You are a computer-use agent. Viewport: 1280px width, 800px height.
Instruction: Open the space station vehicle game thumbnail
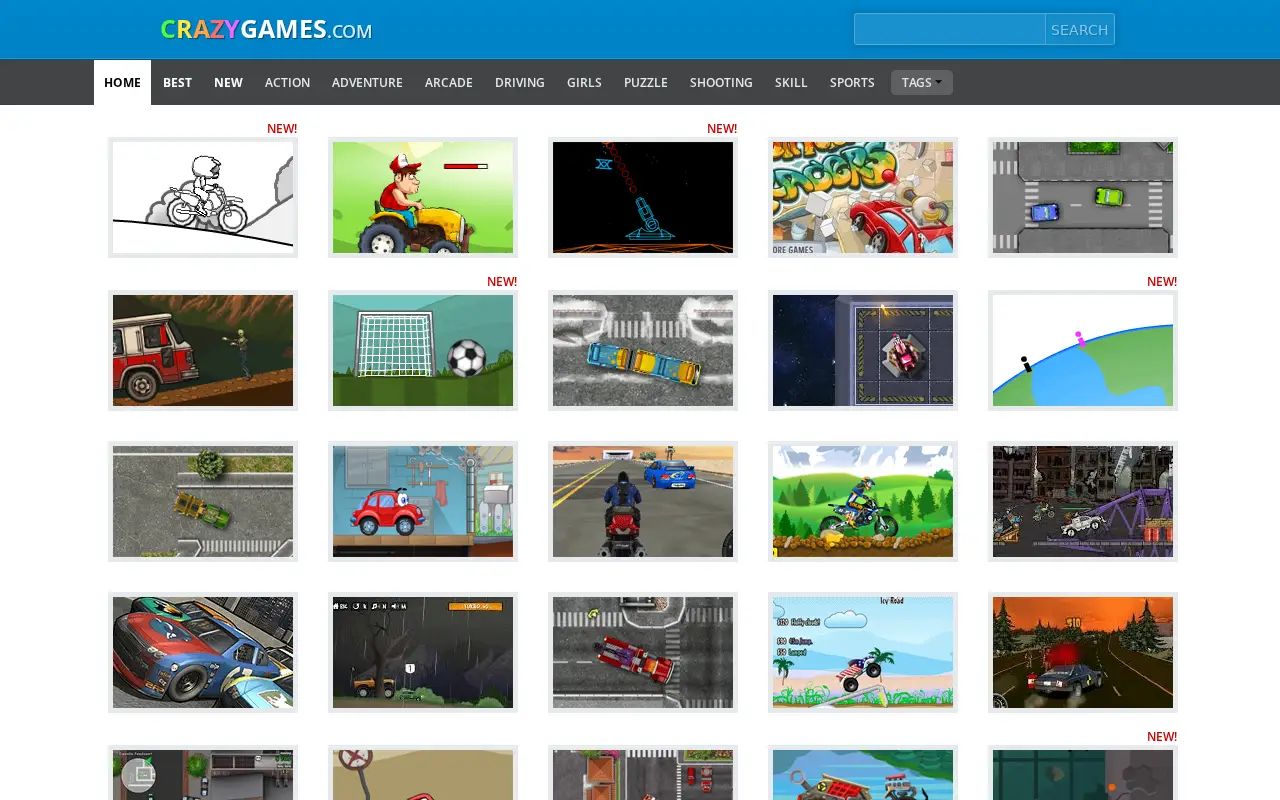click(863, 350)
